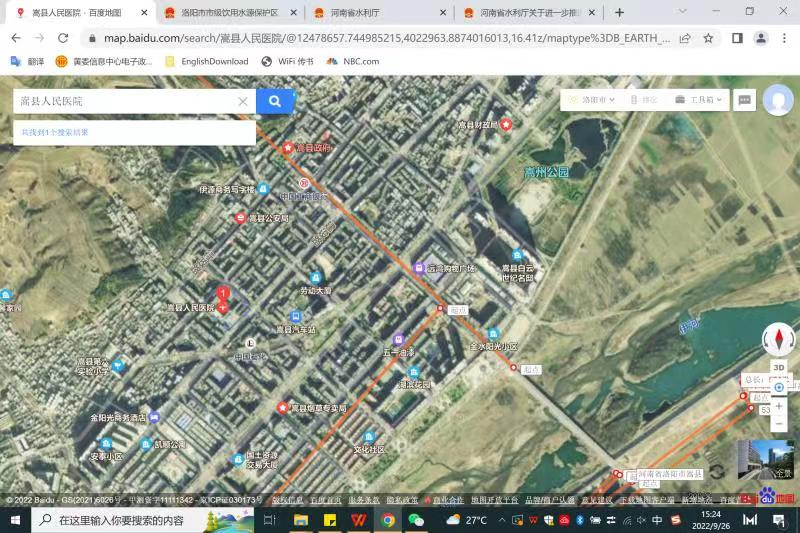Open the NBC.com bookmark

[353, 61]
